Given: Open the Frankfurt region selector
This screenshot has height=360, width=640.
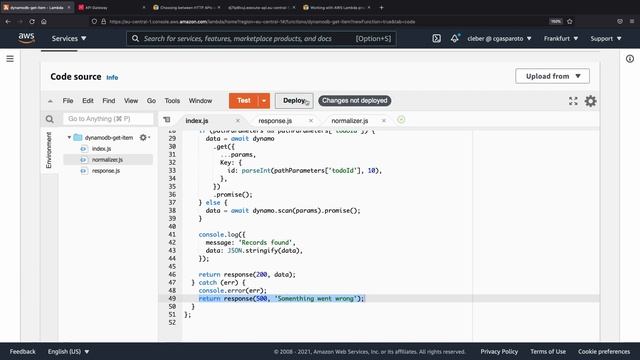Looking at the screenshot, I should [x=561, y=38].
